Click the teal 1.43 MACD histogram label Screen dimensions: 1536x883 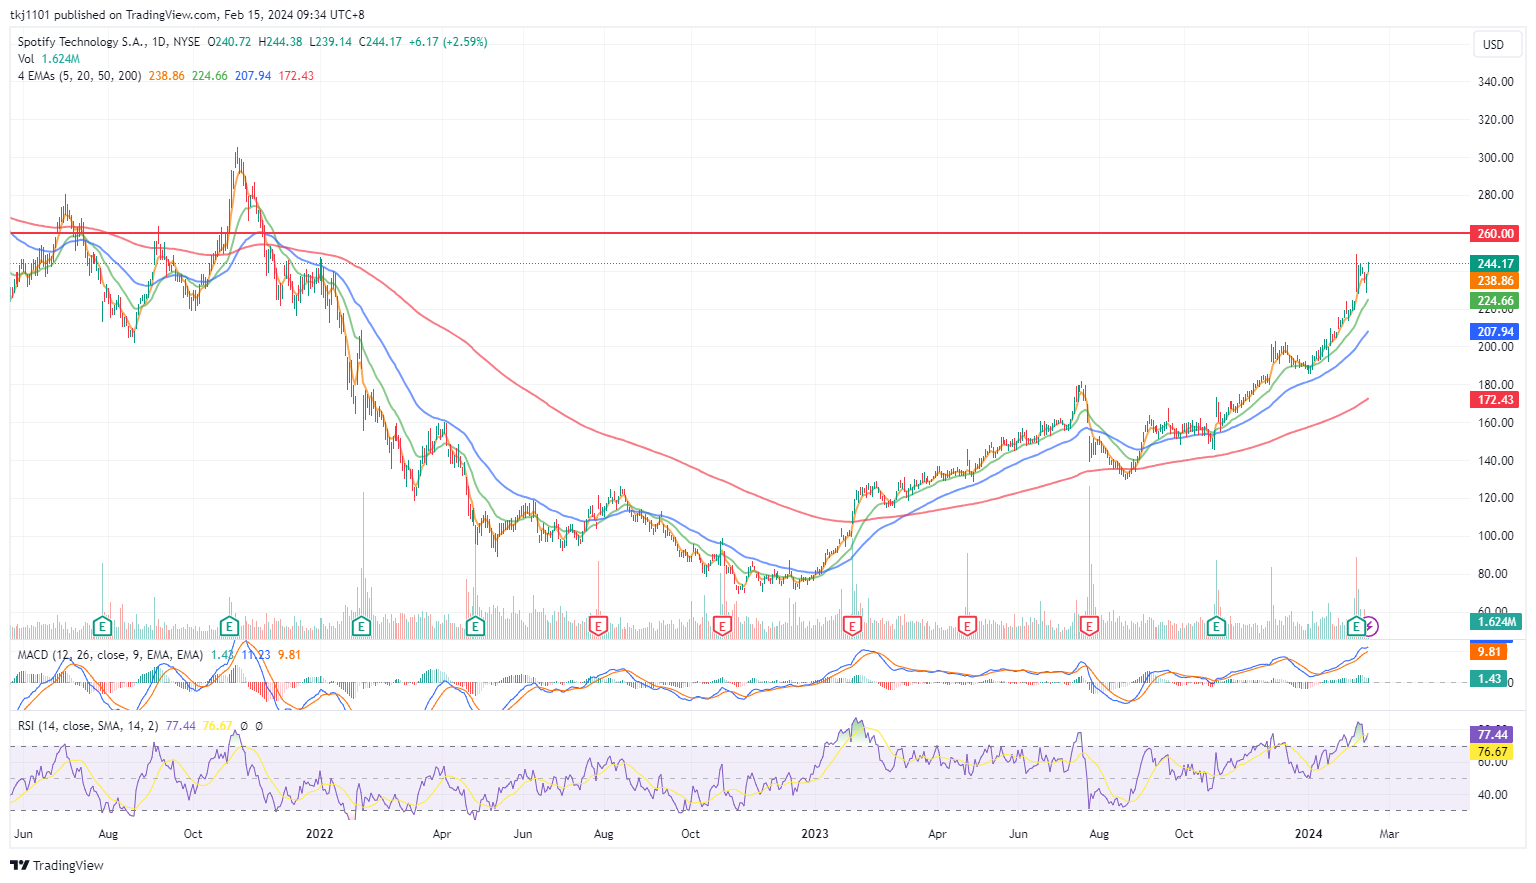pyautogui.click(x=1489, y=679)
